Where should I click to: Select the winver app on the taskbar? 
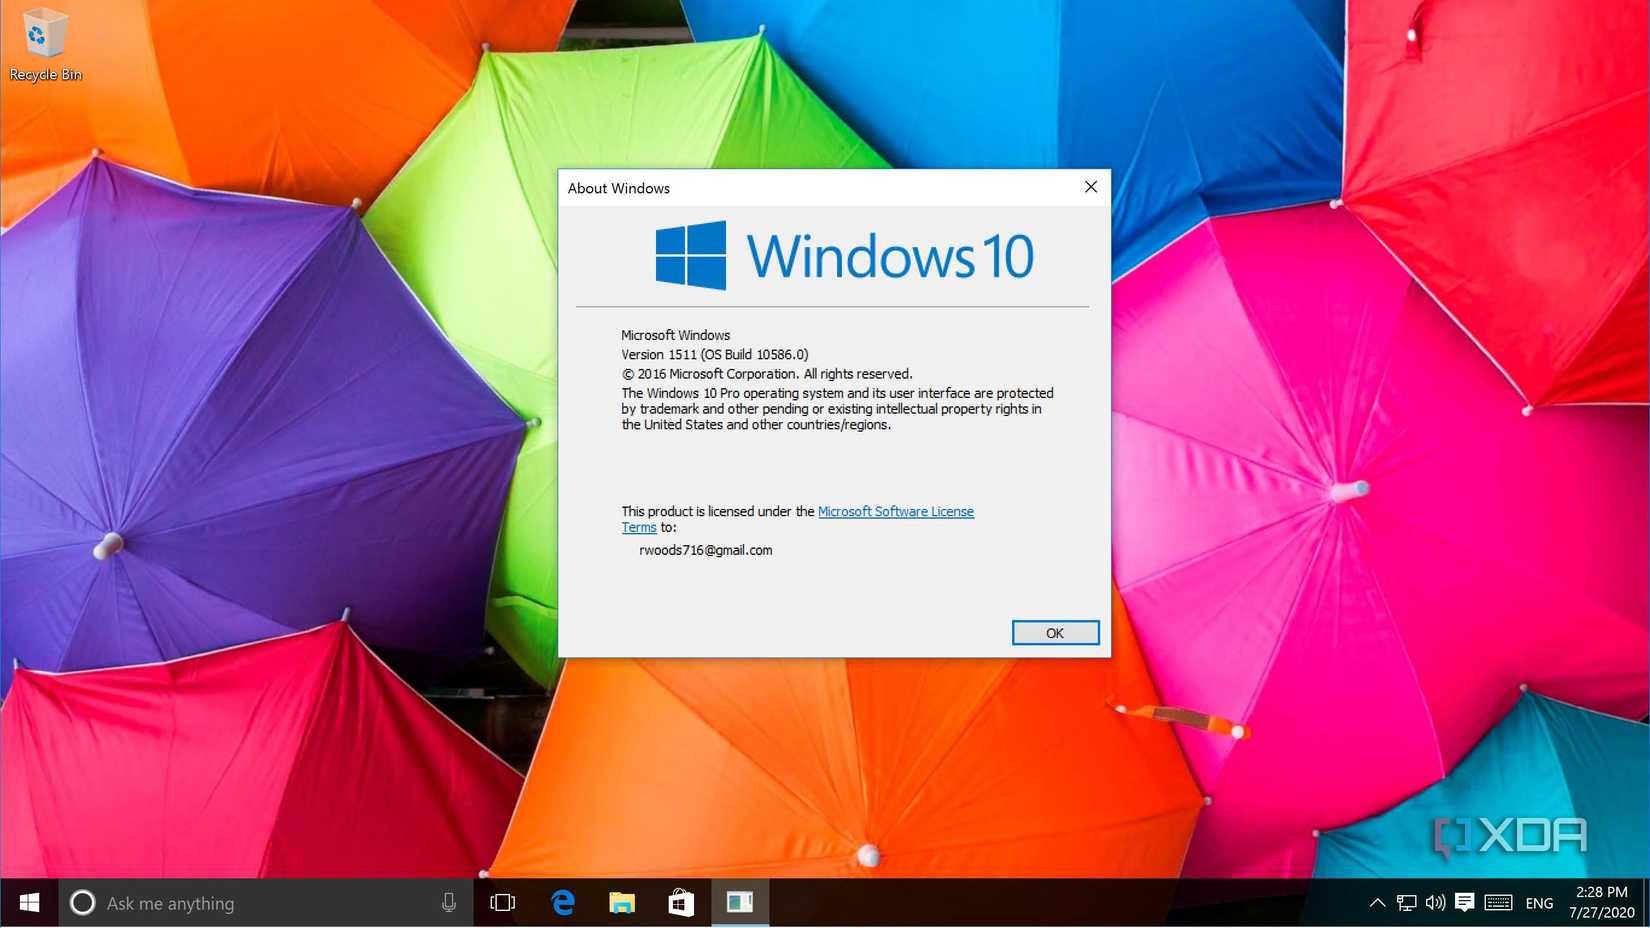click(x=740, y=903)
